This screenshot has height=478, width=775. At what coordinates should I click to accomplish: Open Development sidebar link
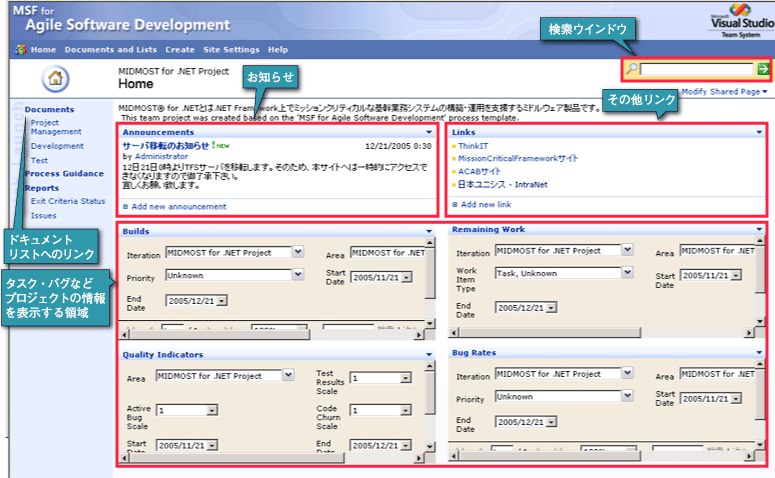pyautogui.click(x=57, y=146)
